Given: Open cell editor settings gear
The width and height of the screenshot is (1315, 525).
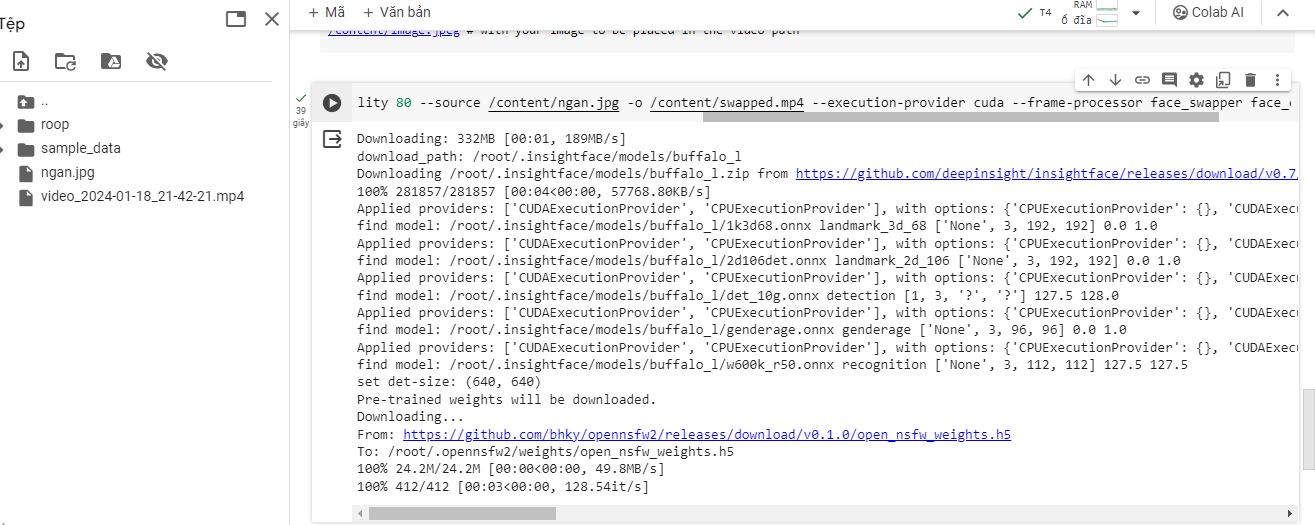Looking at the screenshot, I should [1196, 80].
